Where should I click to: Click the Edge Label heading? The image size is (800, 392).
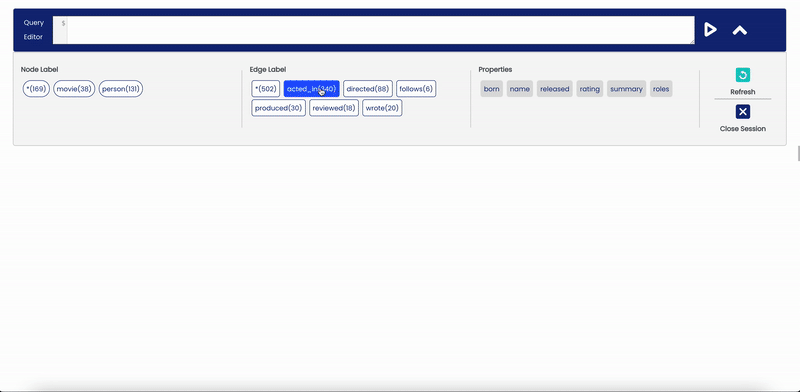point(268,69)
